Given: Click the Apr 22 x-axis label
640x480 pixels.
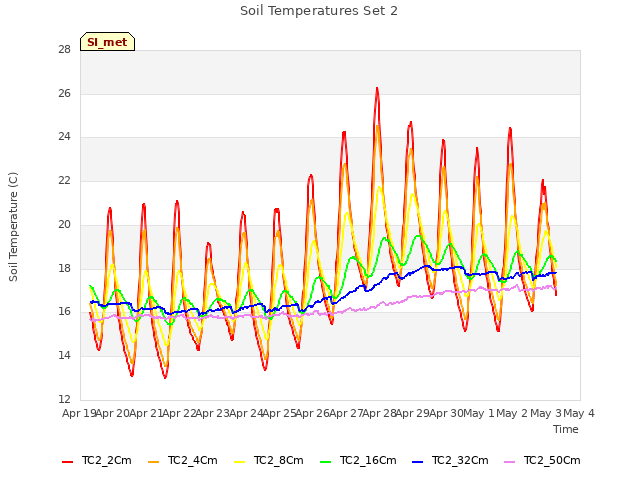Looking at the screenshot, I should coord(180,413).
